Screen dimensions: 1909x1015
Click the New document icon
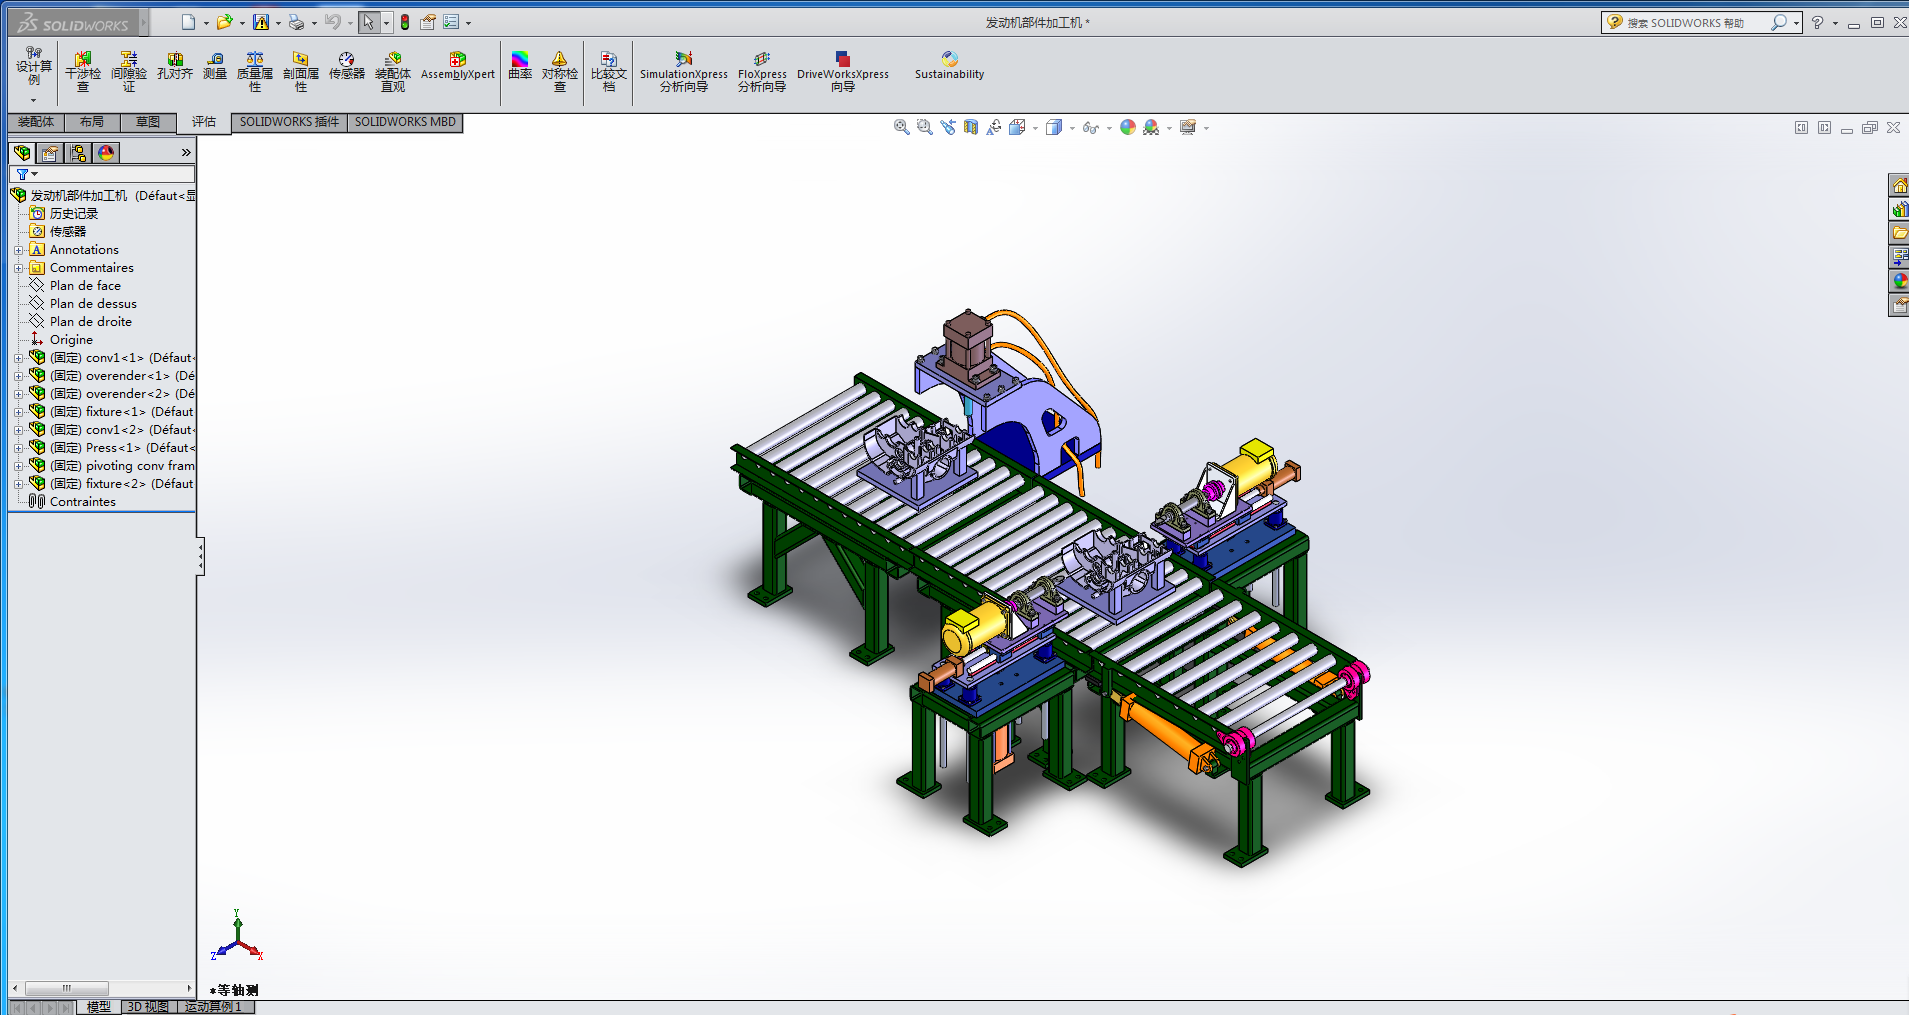[188, 22]
